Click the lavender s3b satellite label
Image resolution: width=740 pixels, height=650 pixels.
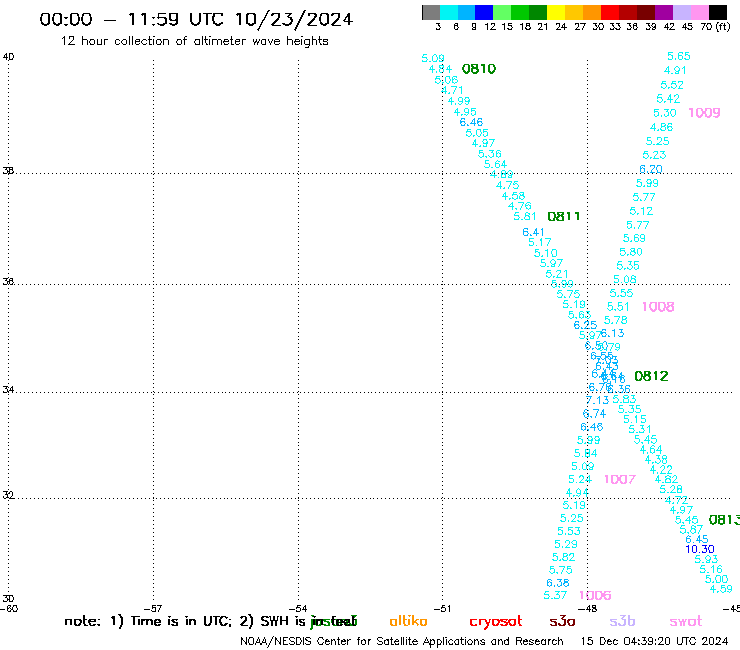click(x=622, y=621)
